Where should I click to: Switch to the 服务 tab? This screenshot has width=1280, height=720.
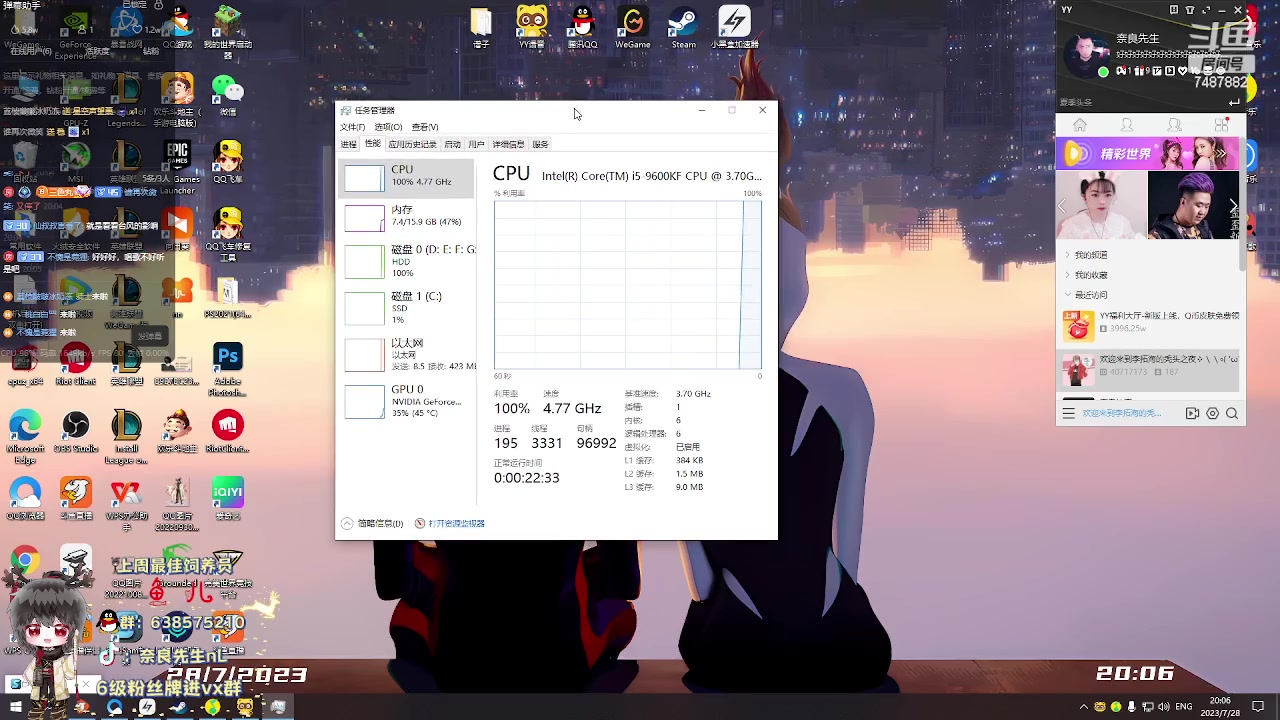540,144
